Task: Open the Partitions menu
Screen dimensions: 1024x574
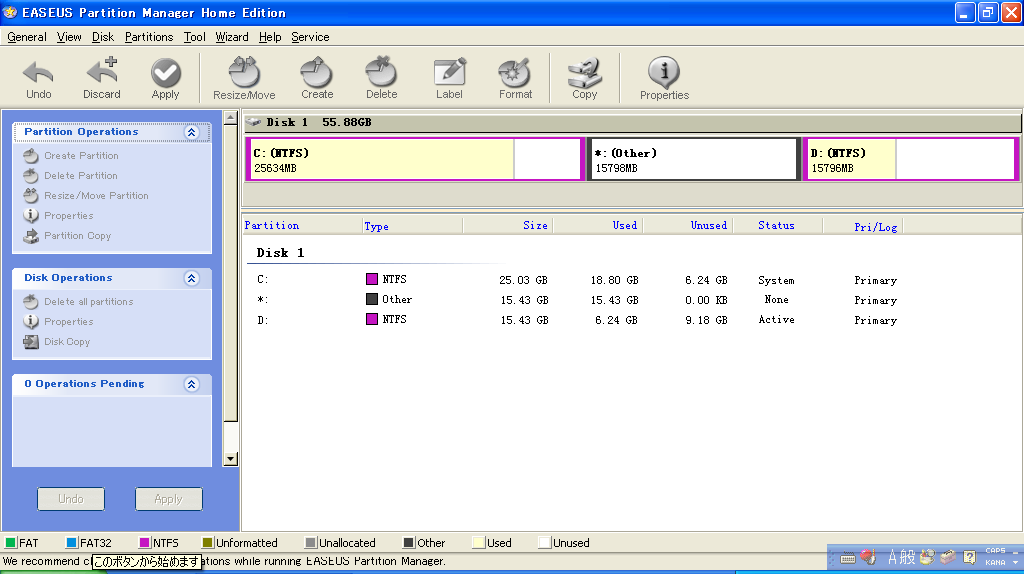Action: 149,37
